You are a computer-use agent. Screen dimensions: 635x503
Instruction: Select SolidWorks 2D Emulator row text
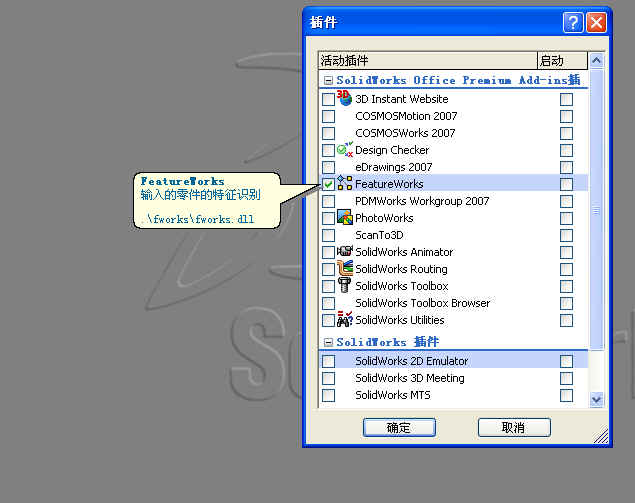411,361
